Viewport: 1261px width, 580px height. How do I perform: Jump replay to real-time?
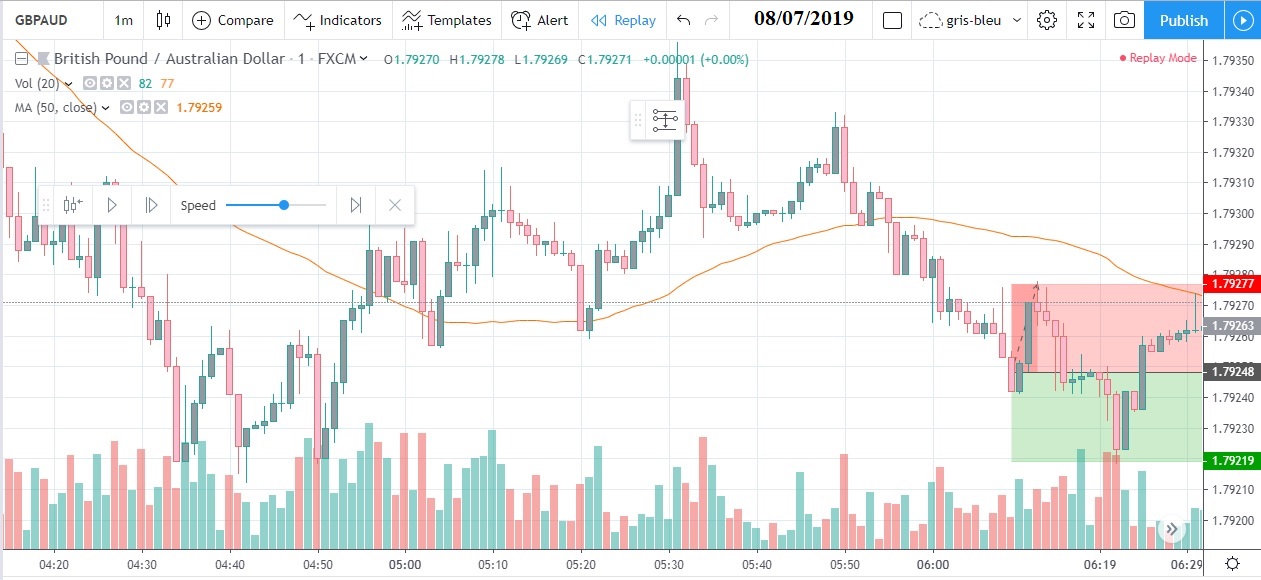pyautogui.click(x=356, y=205)
